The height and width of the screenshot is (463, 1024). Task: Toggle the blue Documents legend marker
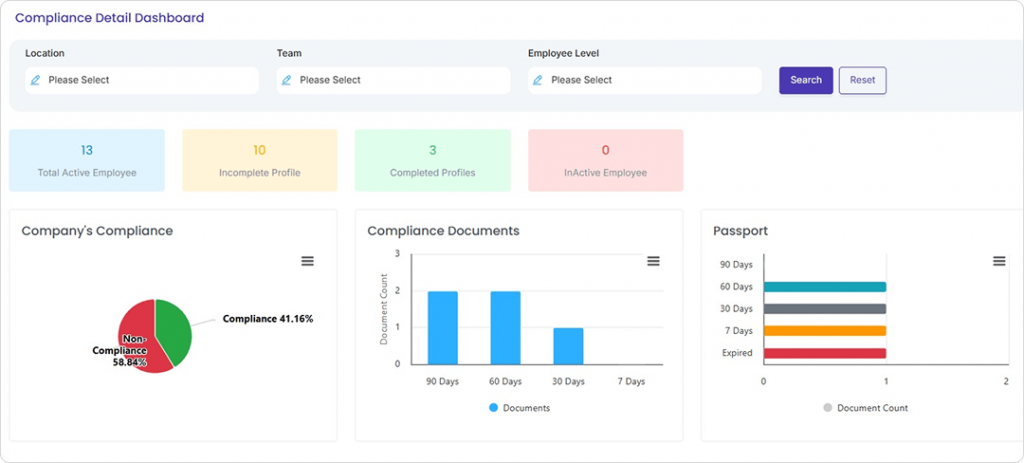493,408
